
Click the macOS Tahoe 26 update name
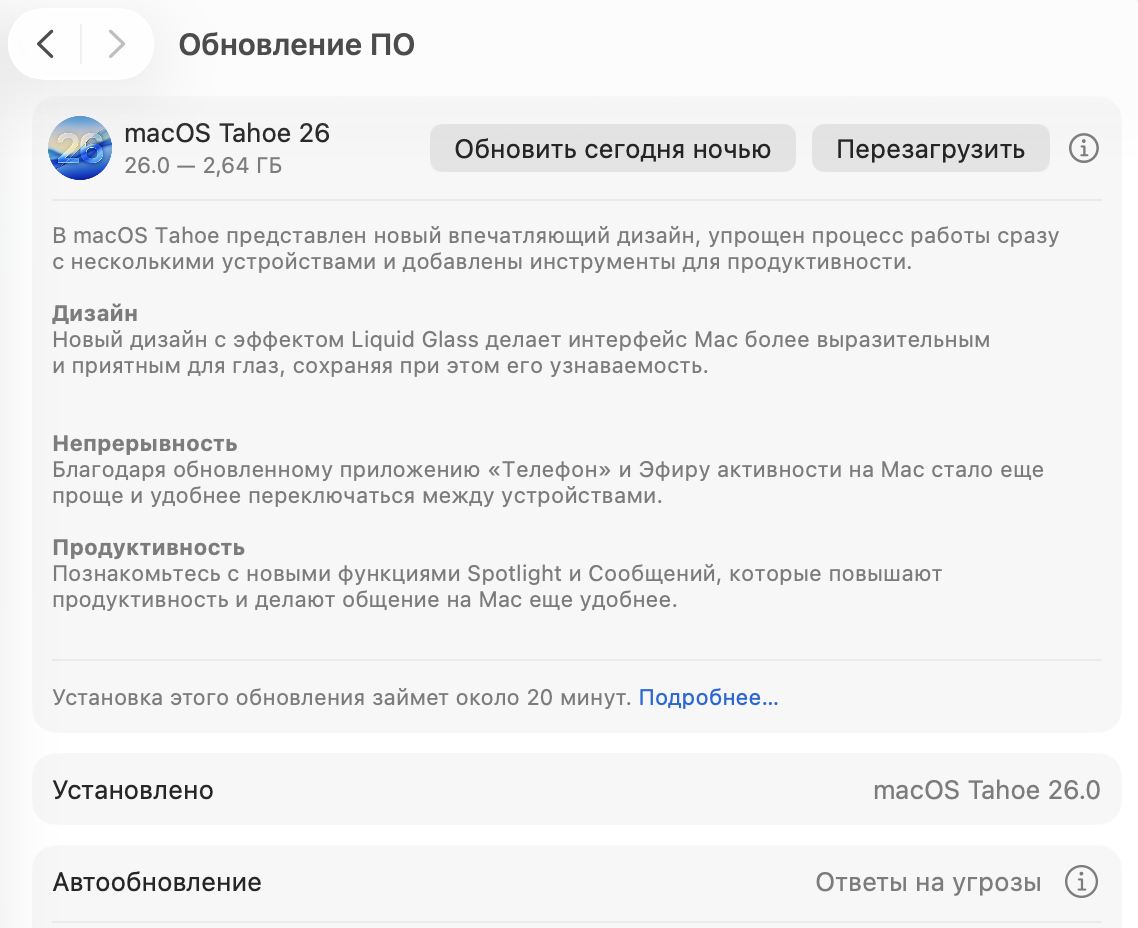point(227,134)
